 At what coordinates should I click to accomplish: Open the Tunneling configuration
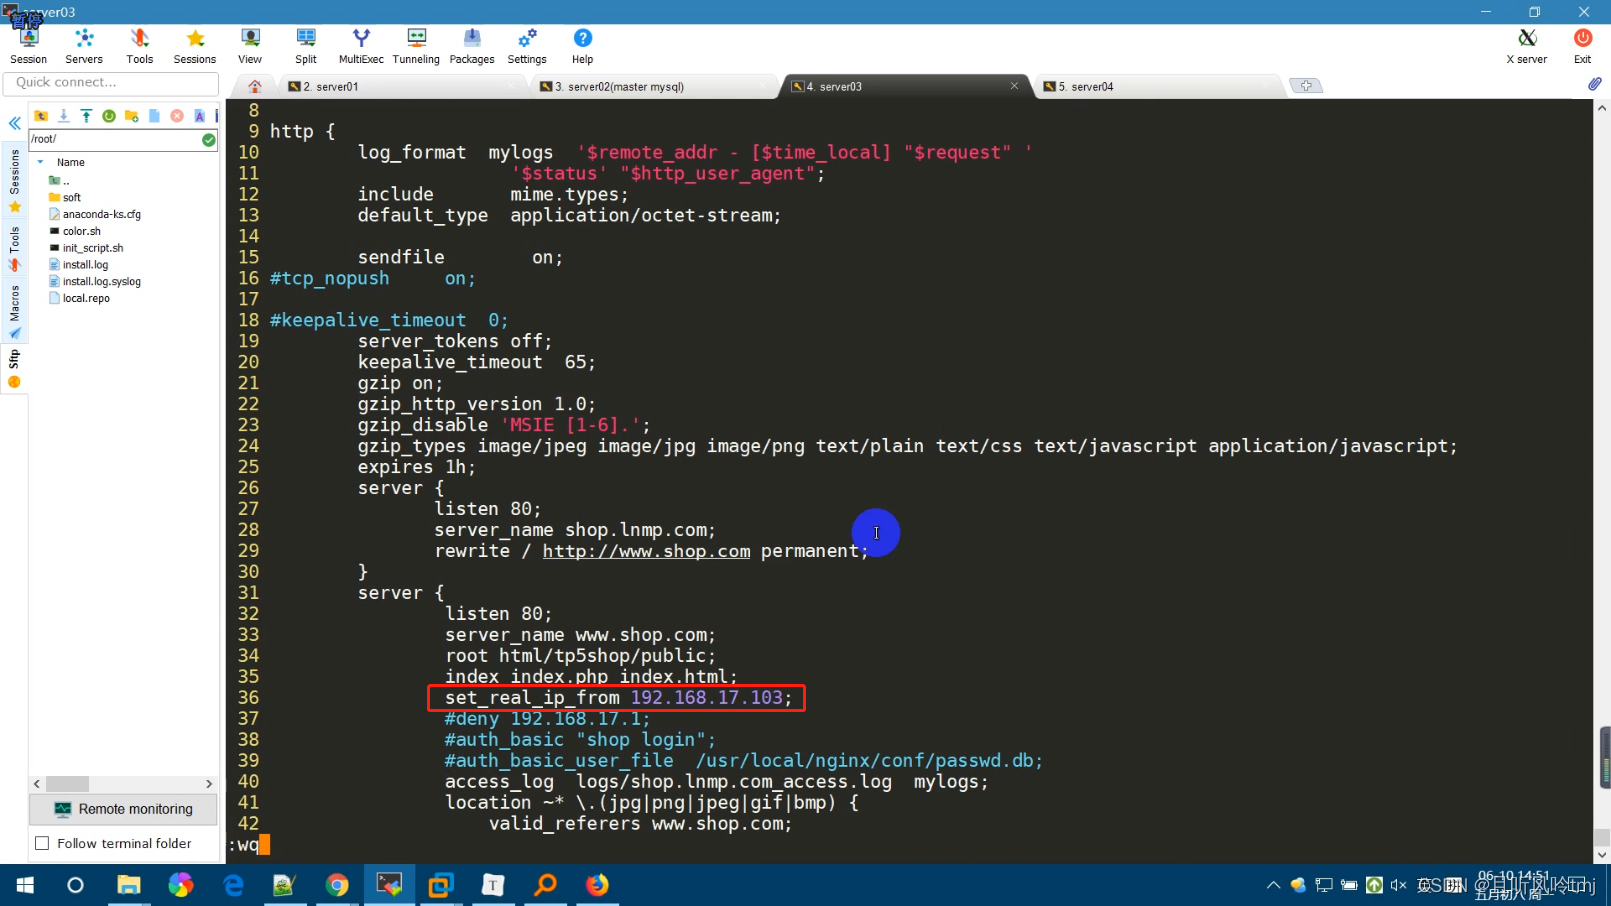pyautogui.click(x=416, y=44)
